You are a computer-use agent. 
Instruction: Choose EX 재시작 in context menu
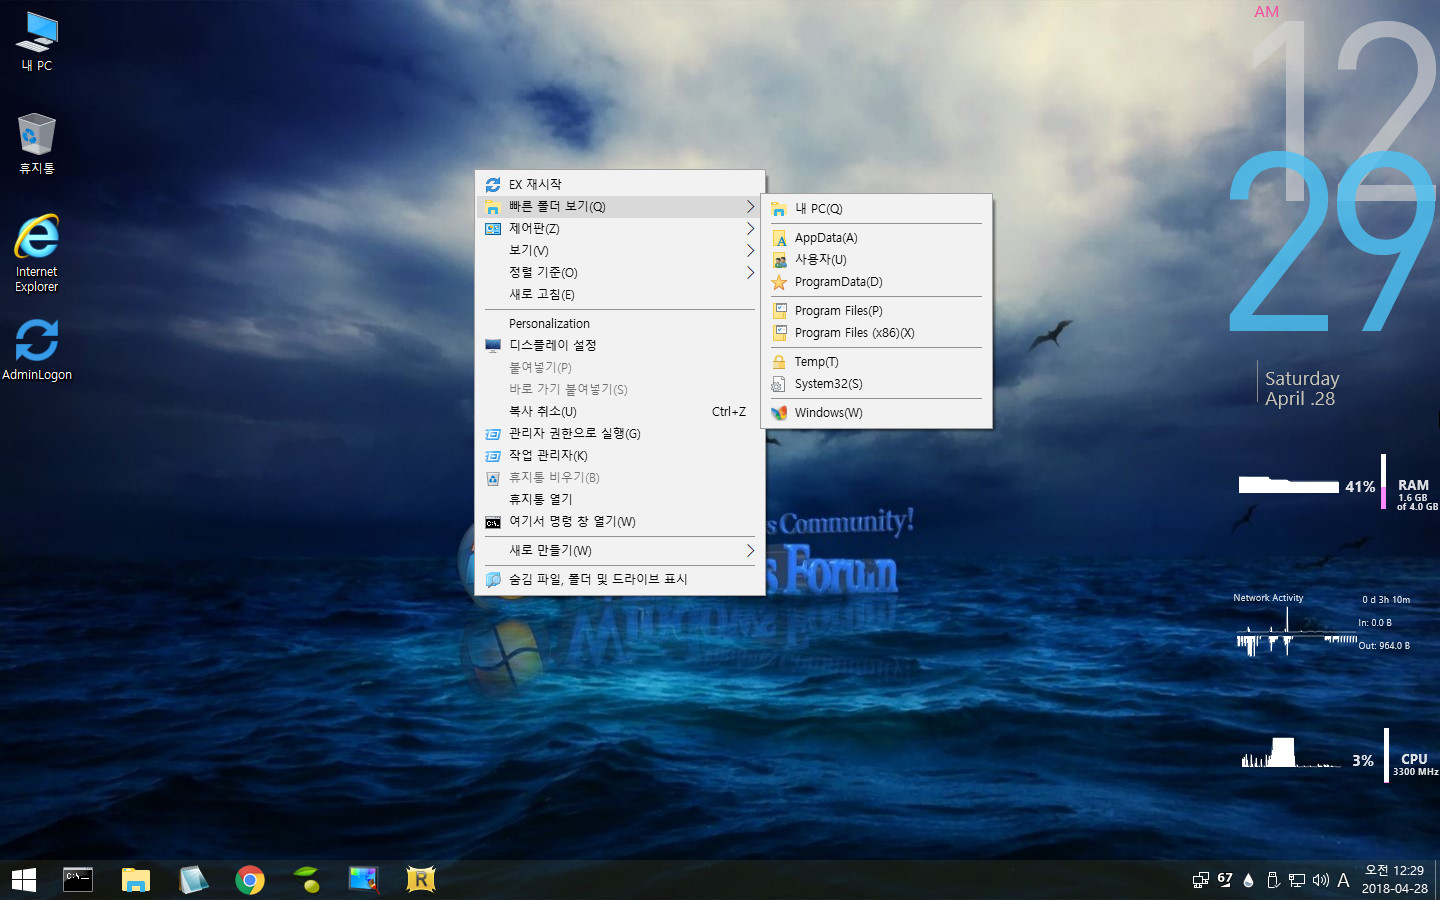(620, 184)
